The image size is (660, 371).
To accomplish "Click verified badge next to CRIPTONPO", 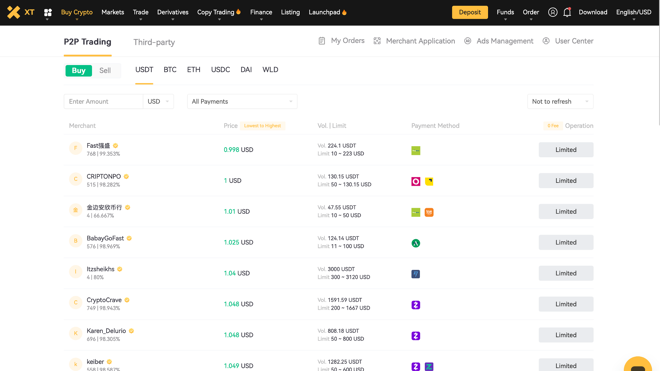I will (x=126, y=176).
